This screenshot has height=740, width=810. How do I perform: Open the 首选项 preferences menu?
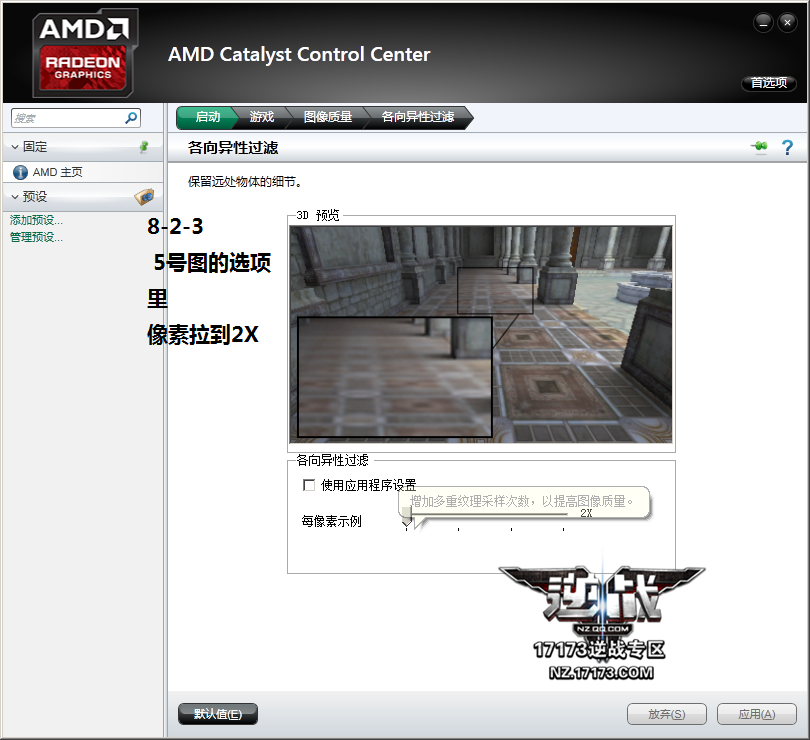pos(769,83)
